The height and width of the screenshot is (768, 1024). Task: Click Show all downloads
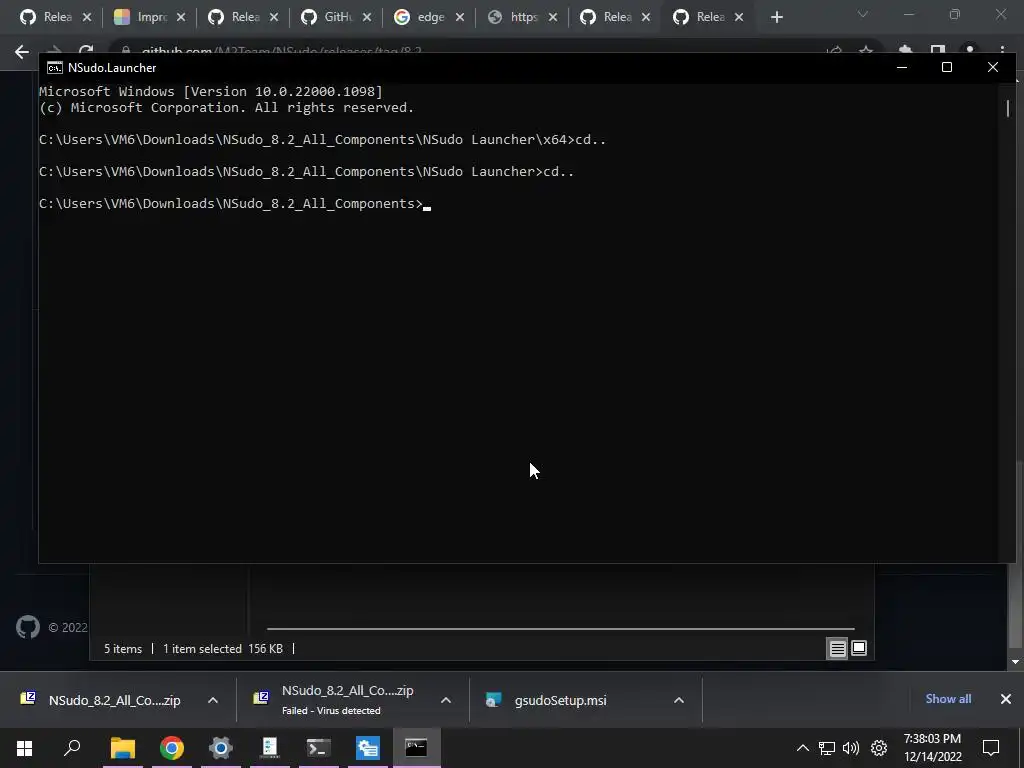point(948,699)
